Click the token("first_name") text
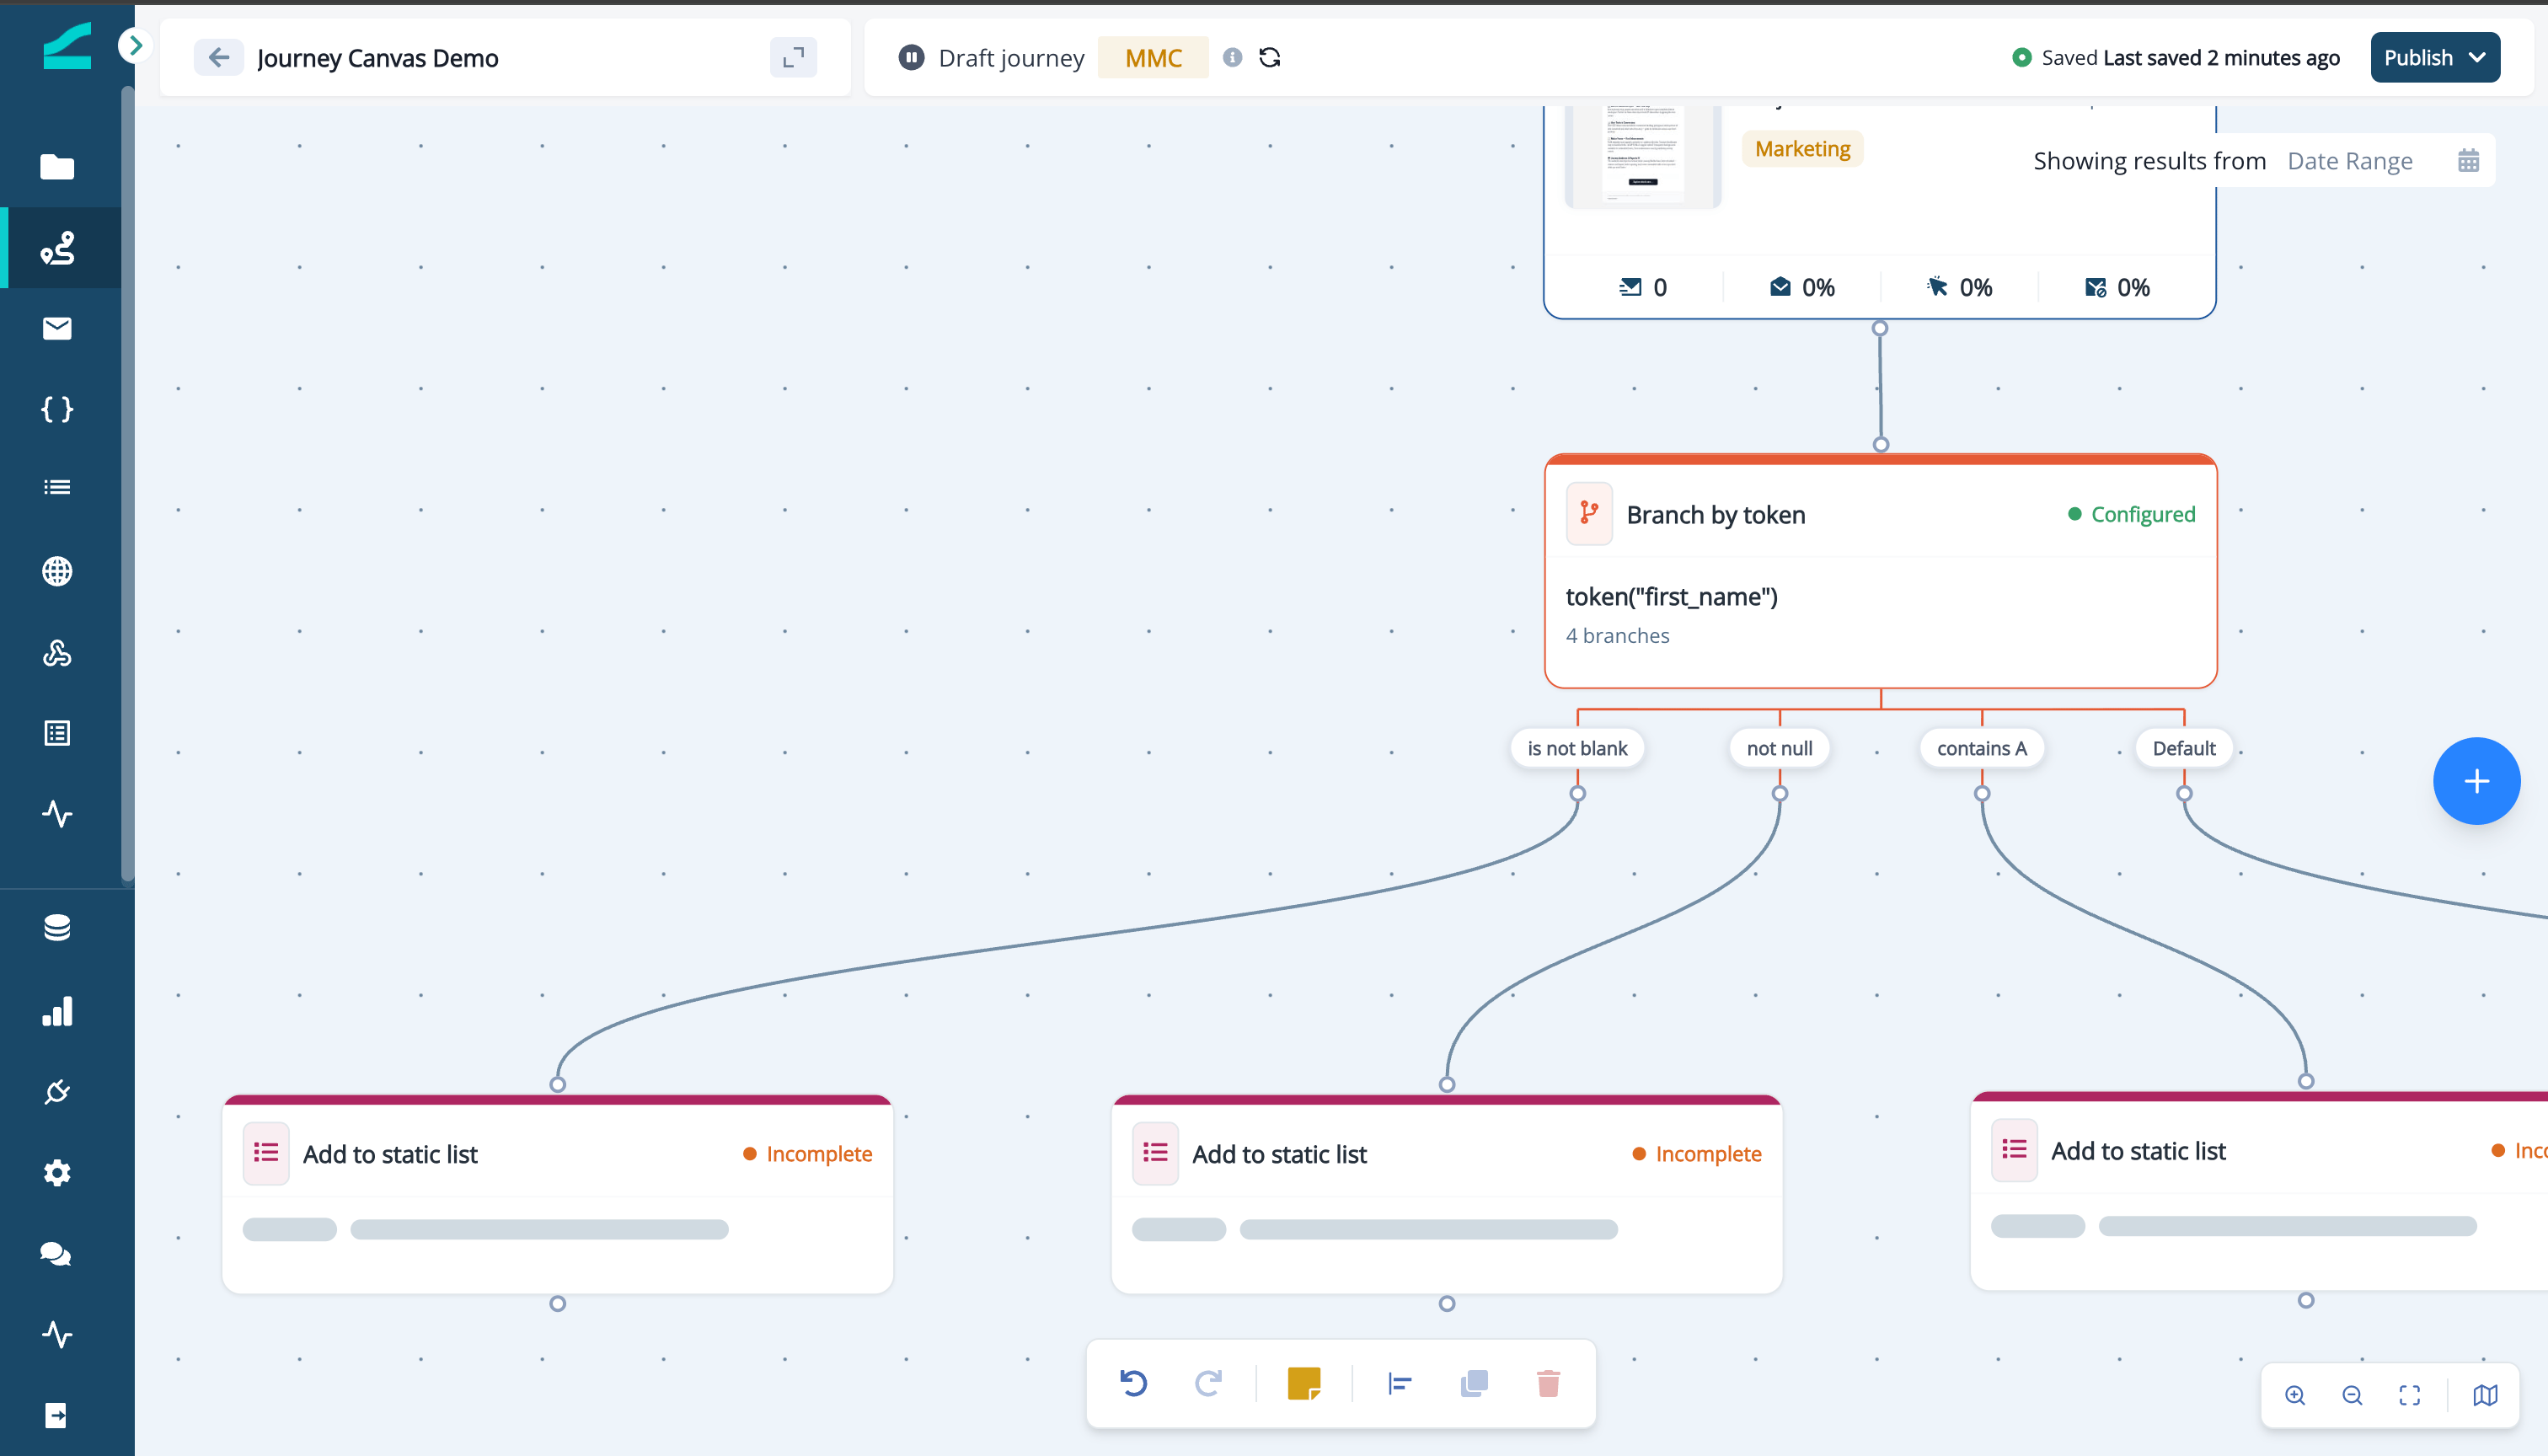The width and height of the screenshot is (2548, 1456). click(1671, 597)
